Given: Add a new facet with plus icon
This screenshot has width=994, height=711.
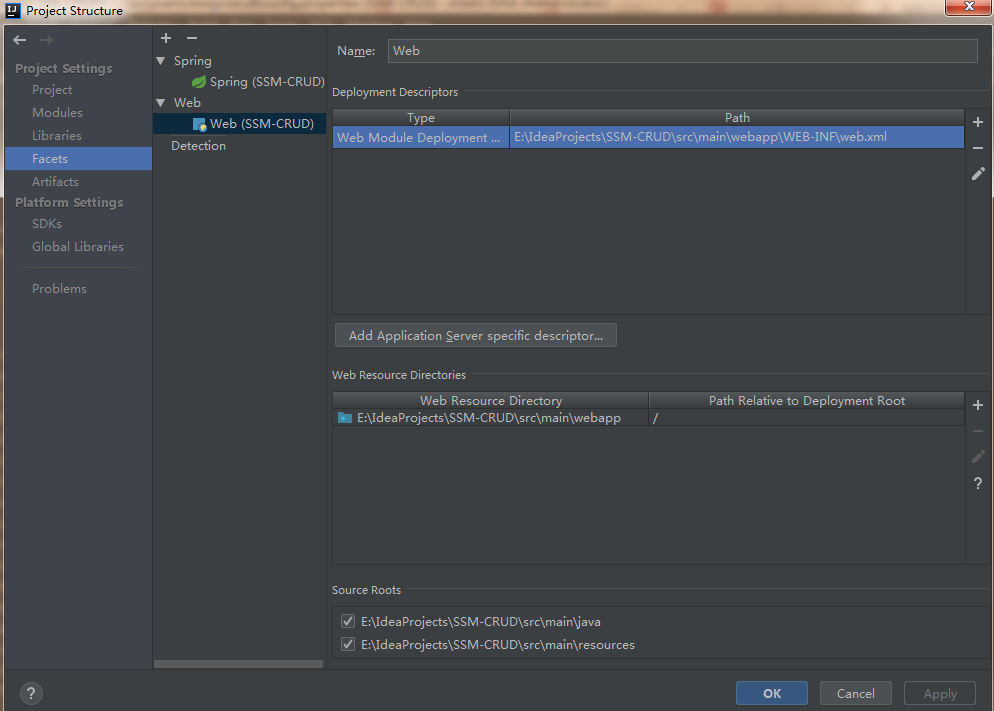Looking at the screenshot, I should (x=166, y=38).
